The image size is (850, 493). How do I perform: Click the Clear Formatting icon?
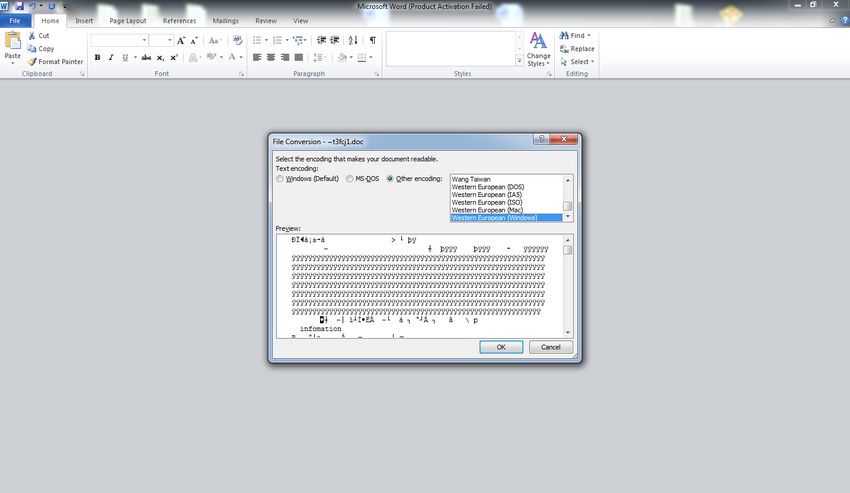pyautogui.click(x=237, y=41)
